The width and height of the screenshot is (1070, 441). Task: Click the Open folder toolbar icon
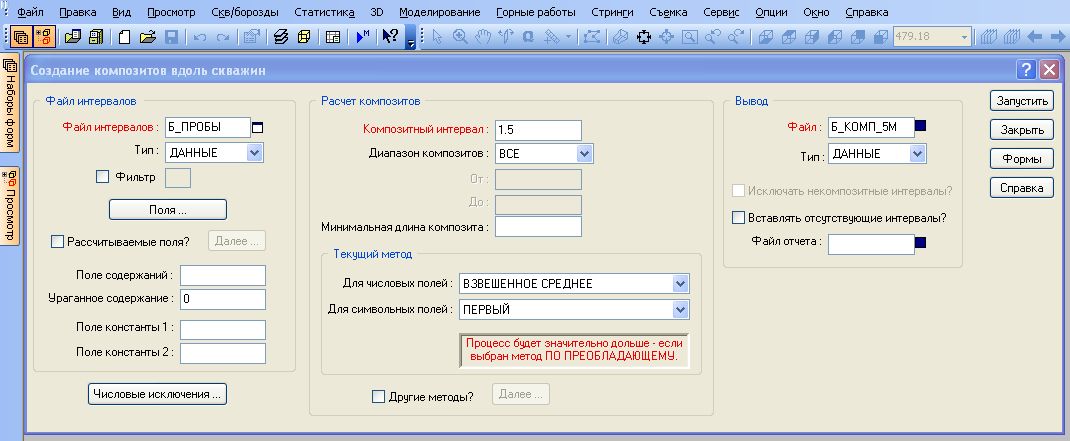click(148, 37)
